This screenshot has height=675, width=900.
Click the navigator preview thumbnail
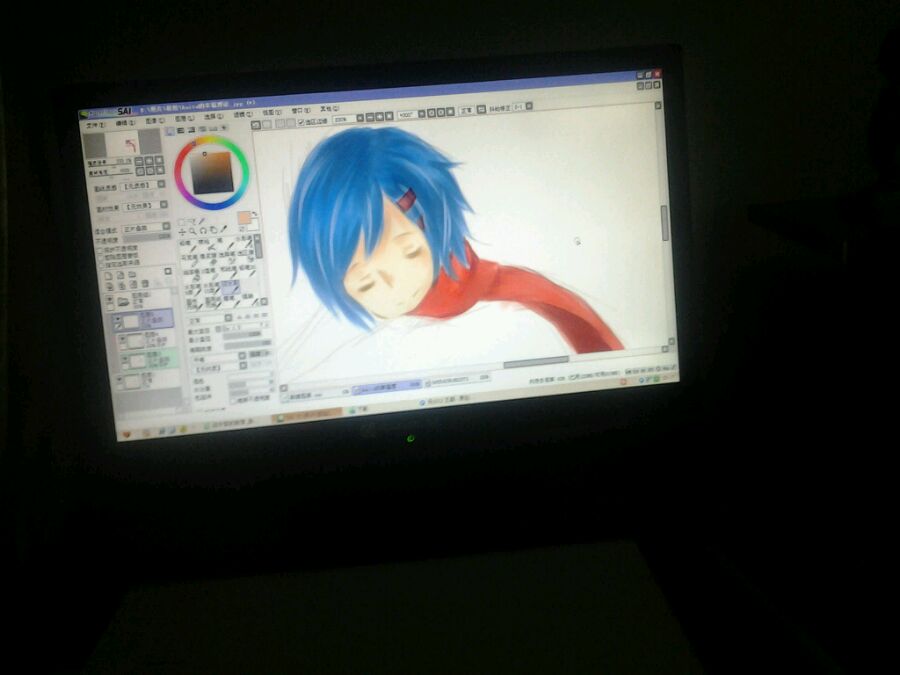pyautogui.click(x=123, y=143)
